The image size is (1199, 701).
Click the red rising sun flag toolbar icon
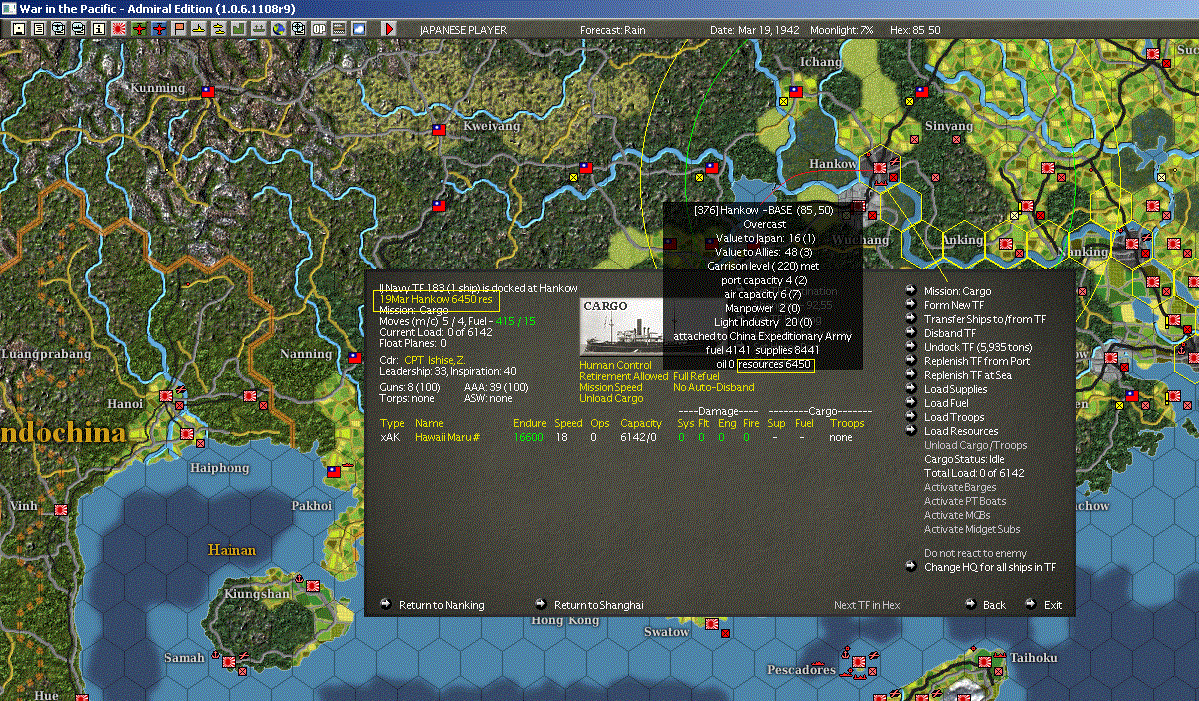(x=119, y=29)
